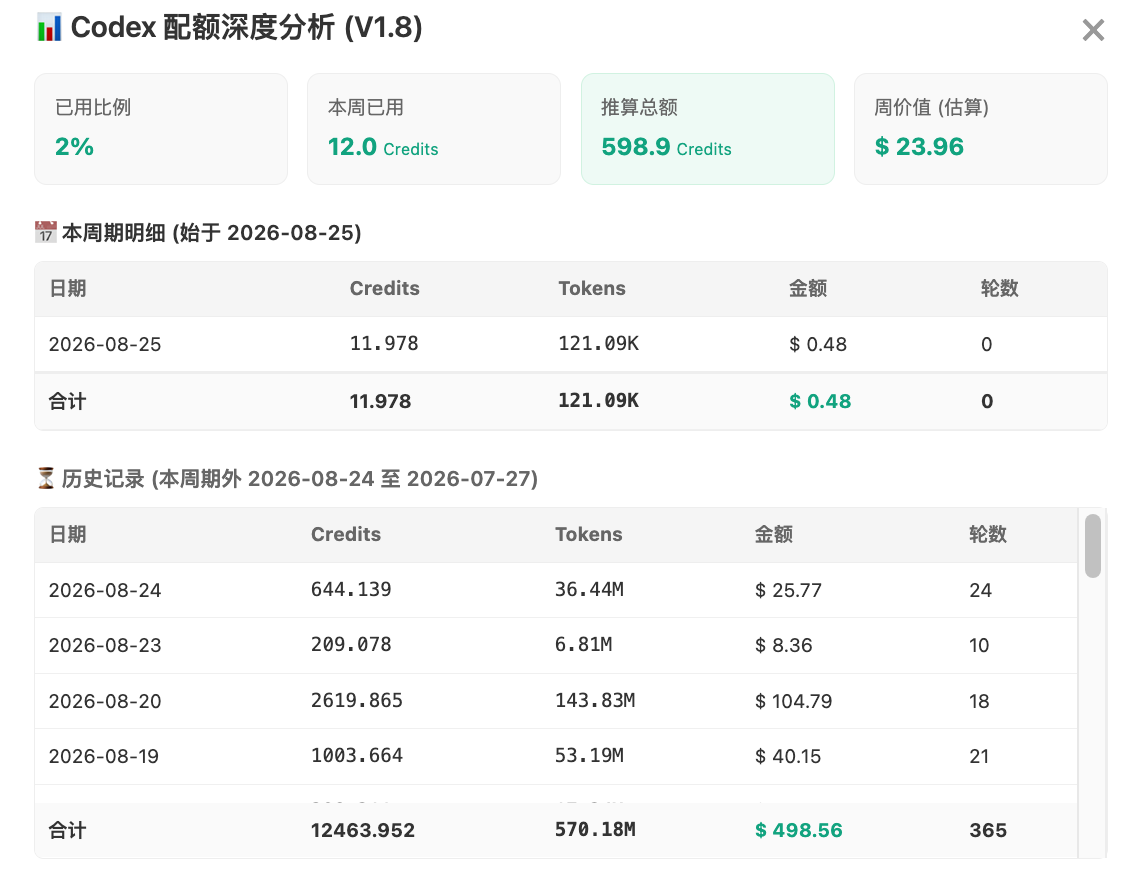Click the title Codex 配额深度分析 (V1.8)
Screen dimensions: 1130x874
pos(246,28)
